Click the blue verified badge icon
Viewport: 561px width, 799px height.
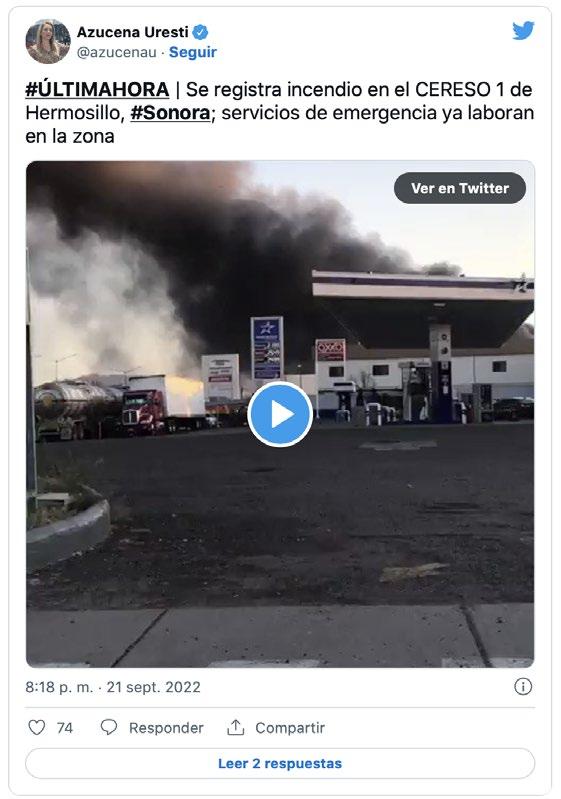[200, 32]
